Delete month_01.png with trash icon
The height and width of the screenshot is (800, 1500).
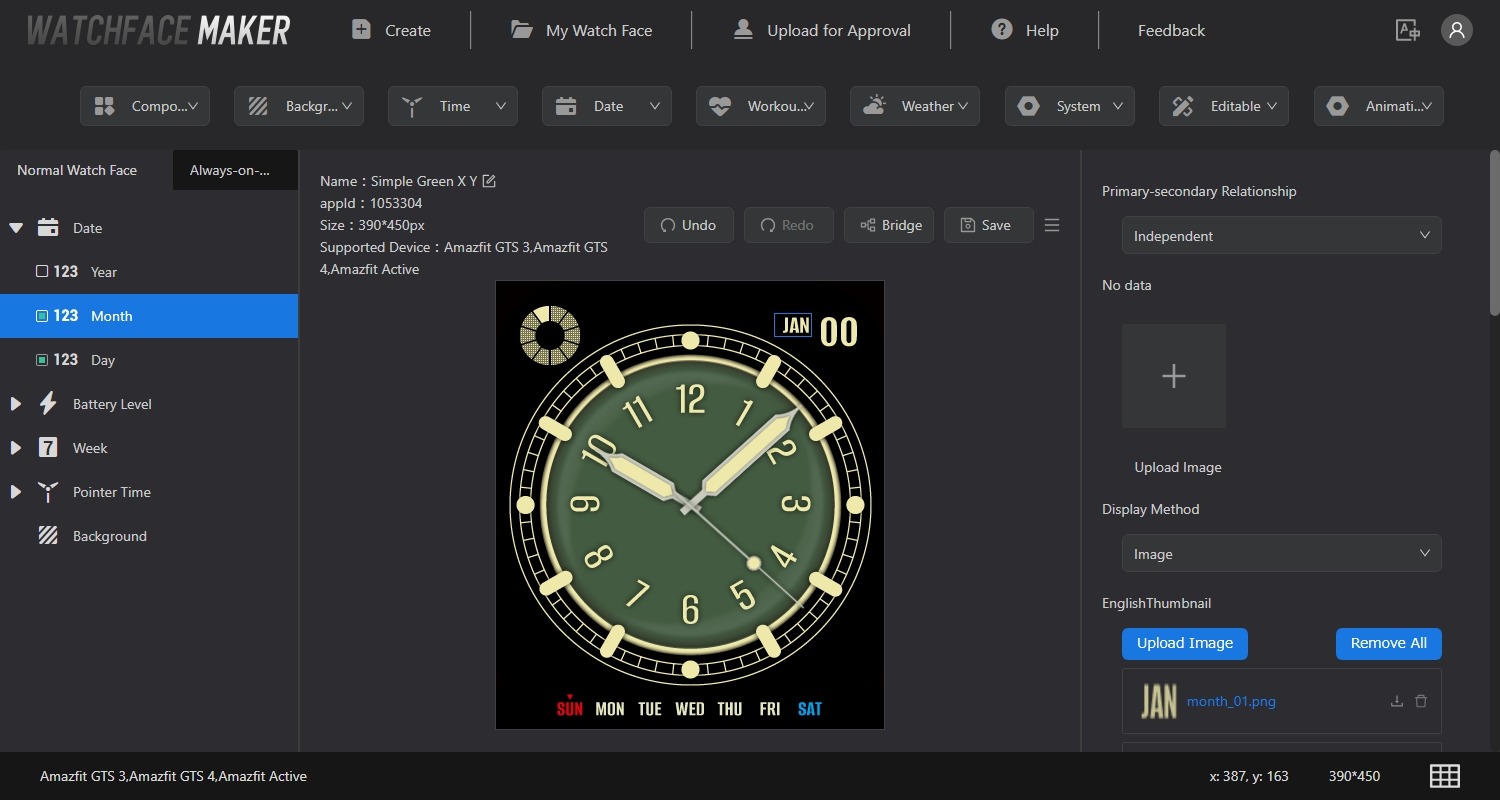1421,702
